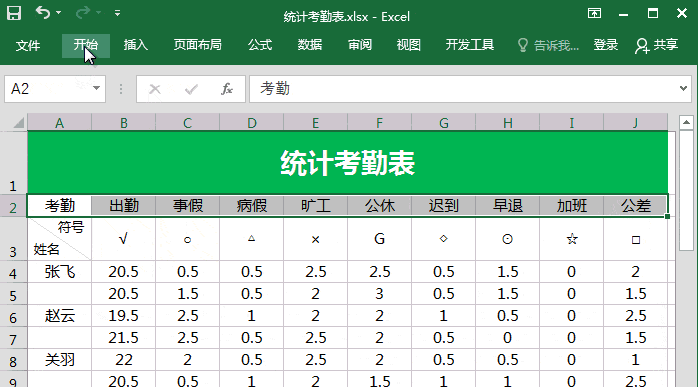Click the name cell 赵云
The image size is (699, 387).
click(60, 316)
